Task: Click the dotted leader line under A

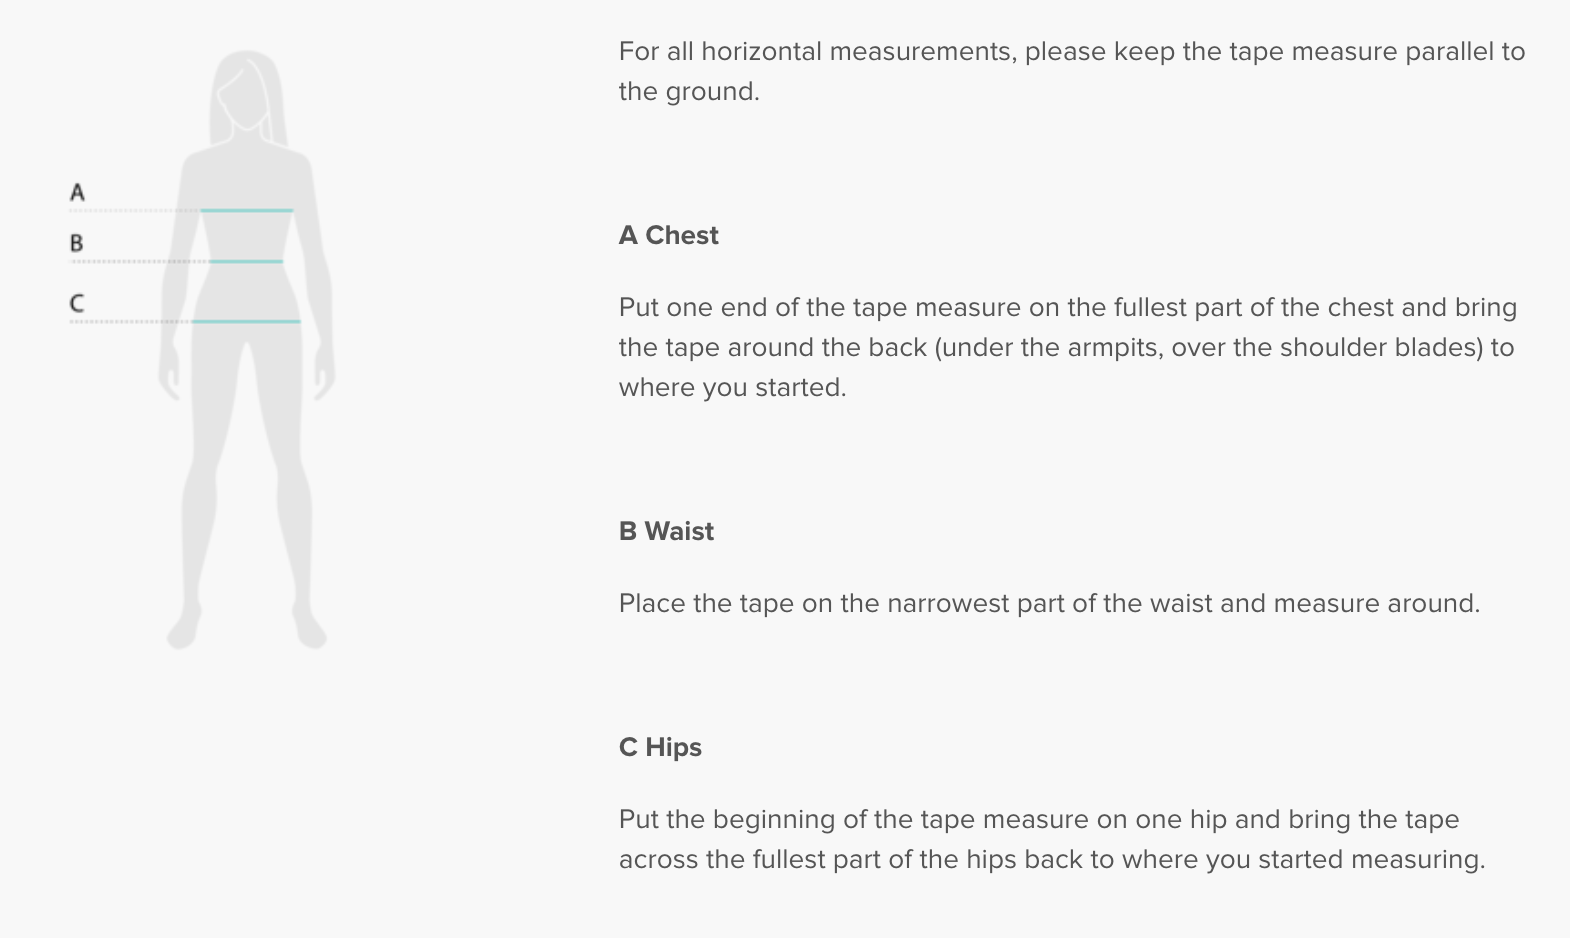Action: coord(133,211)
